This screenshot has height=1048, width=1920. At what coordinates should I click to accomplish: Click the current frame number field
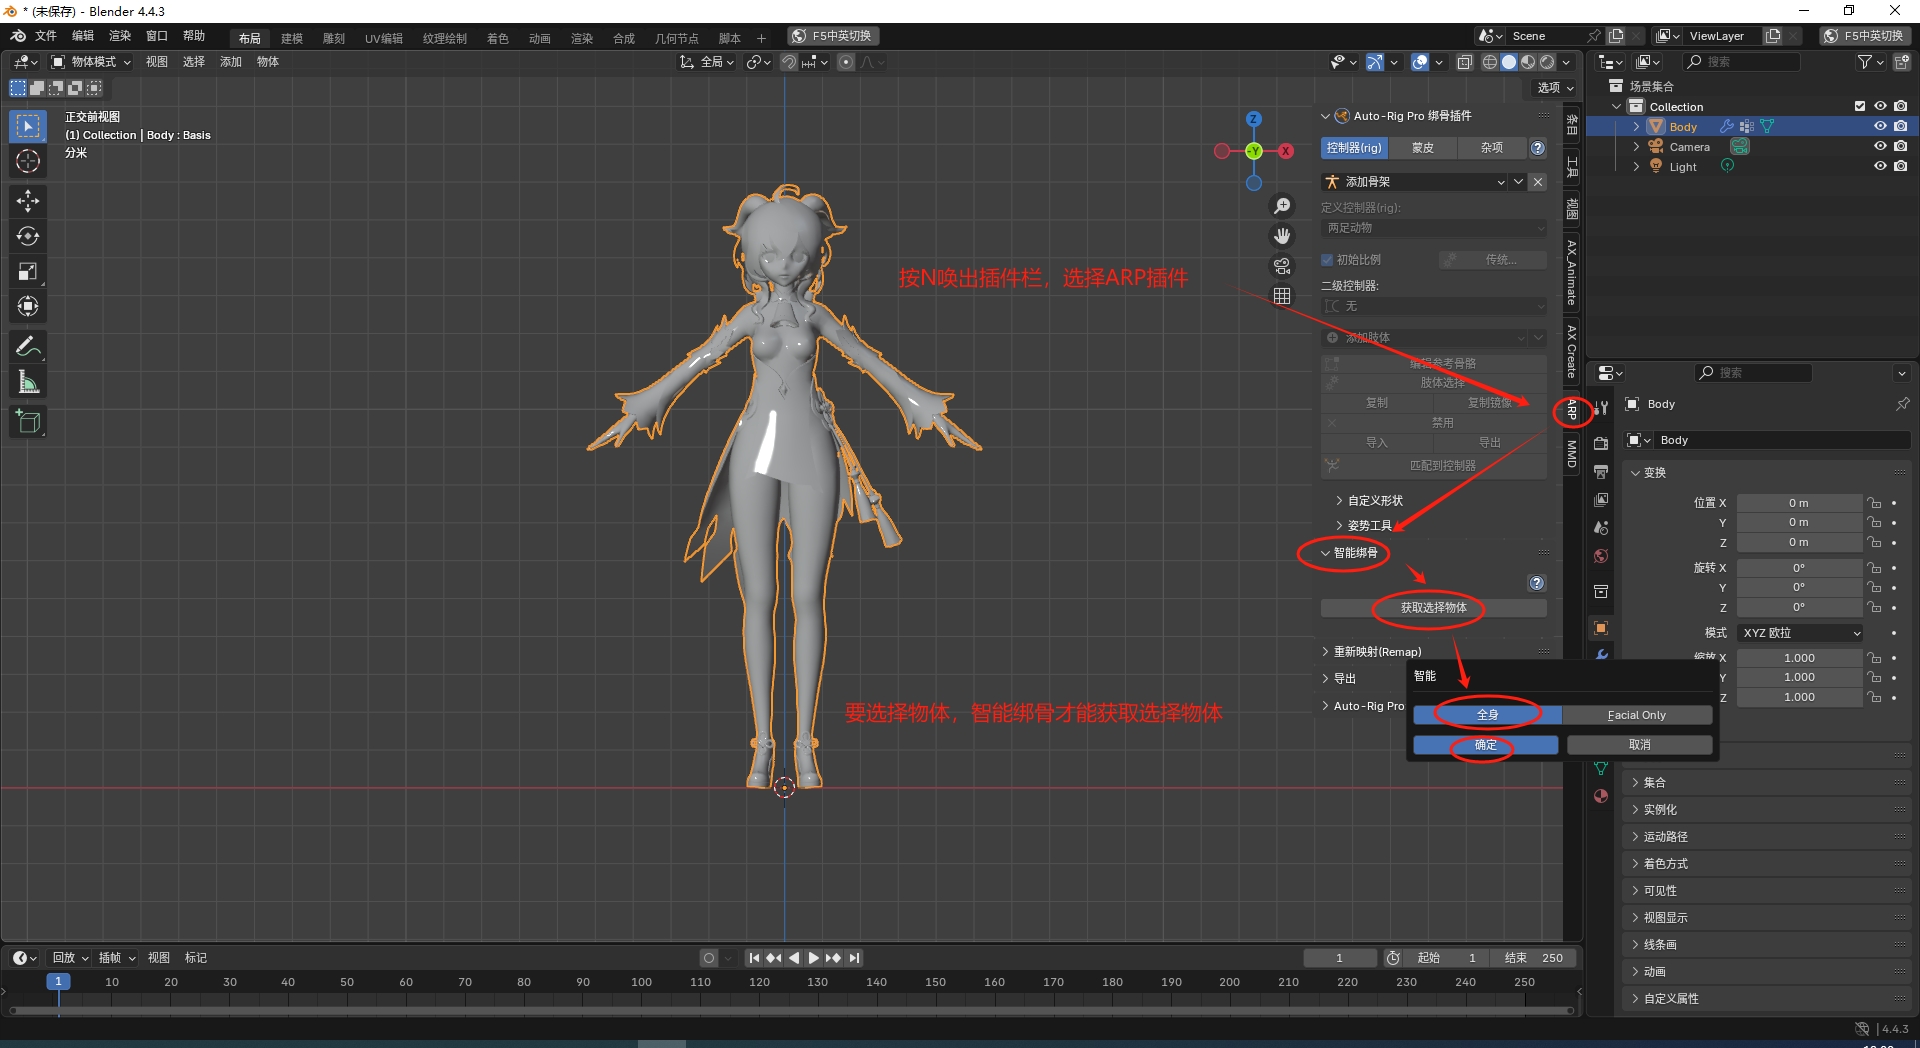pos(1339,958)
